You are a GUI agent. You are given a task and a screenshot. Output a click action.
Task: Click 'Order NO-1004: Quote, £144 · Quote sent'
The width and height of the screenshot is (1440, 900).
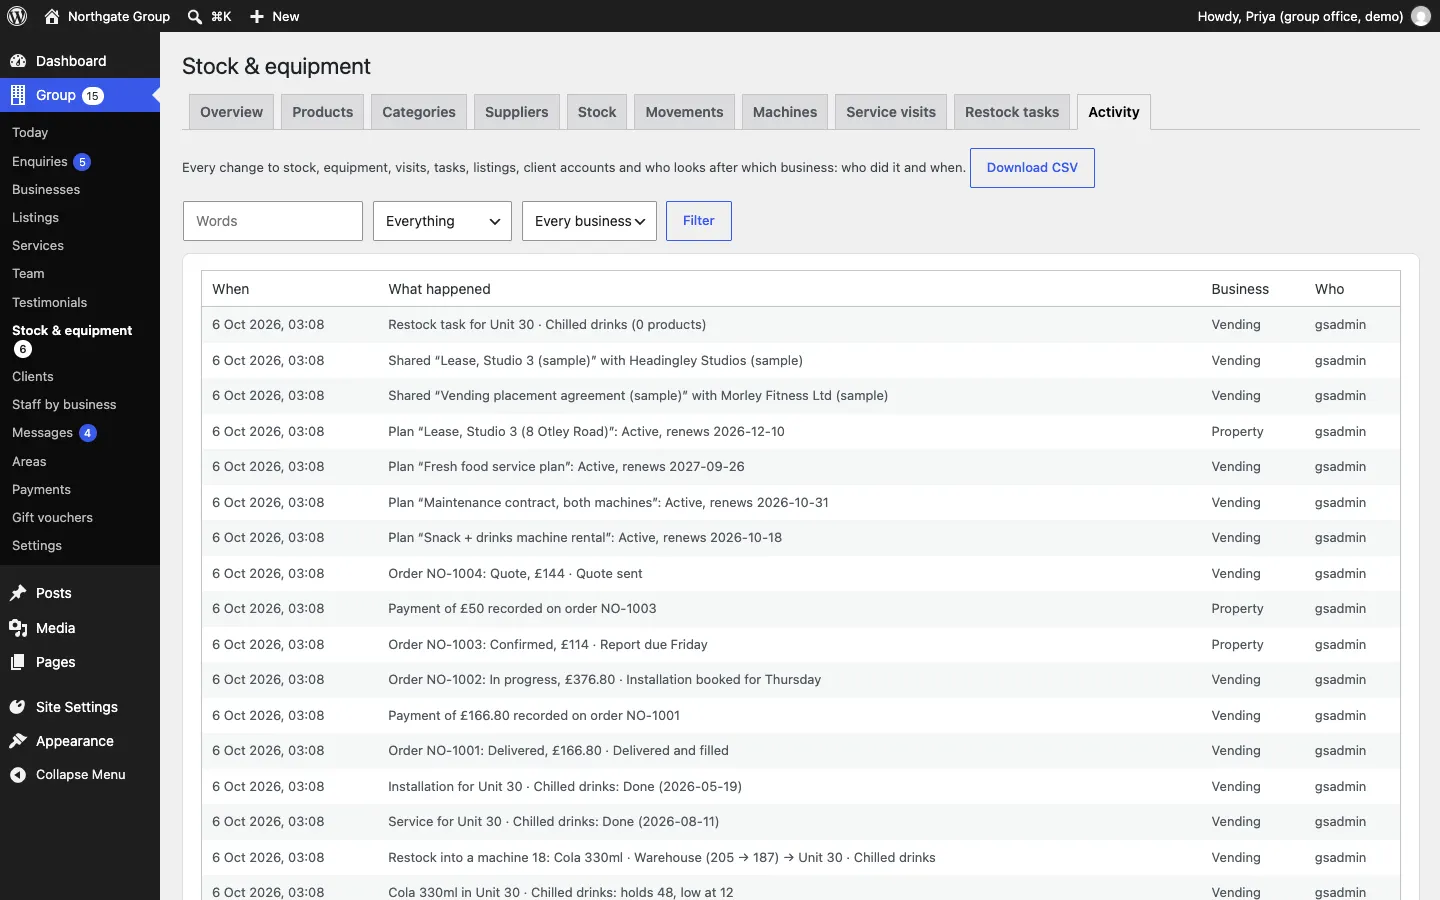[515, 573]
